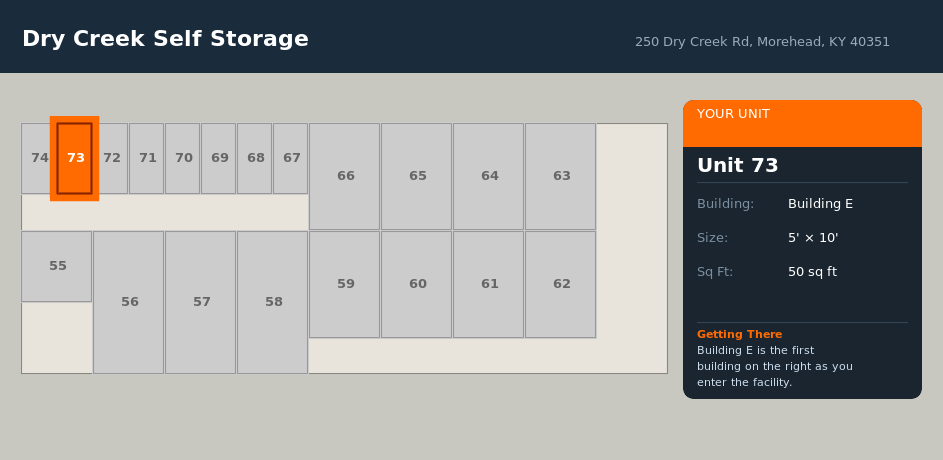Image resolution: width=943 pixels, height=460 pixels.
Task: Click unit 68 on facility map
Action: click(255, 158)
